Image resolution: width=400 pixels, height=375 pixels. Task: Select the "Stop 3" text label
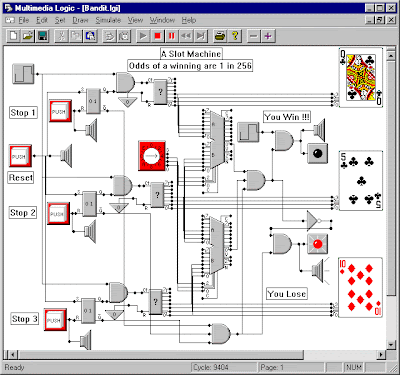[25, 319]
